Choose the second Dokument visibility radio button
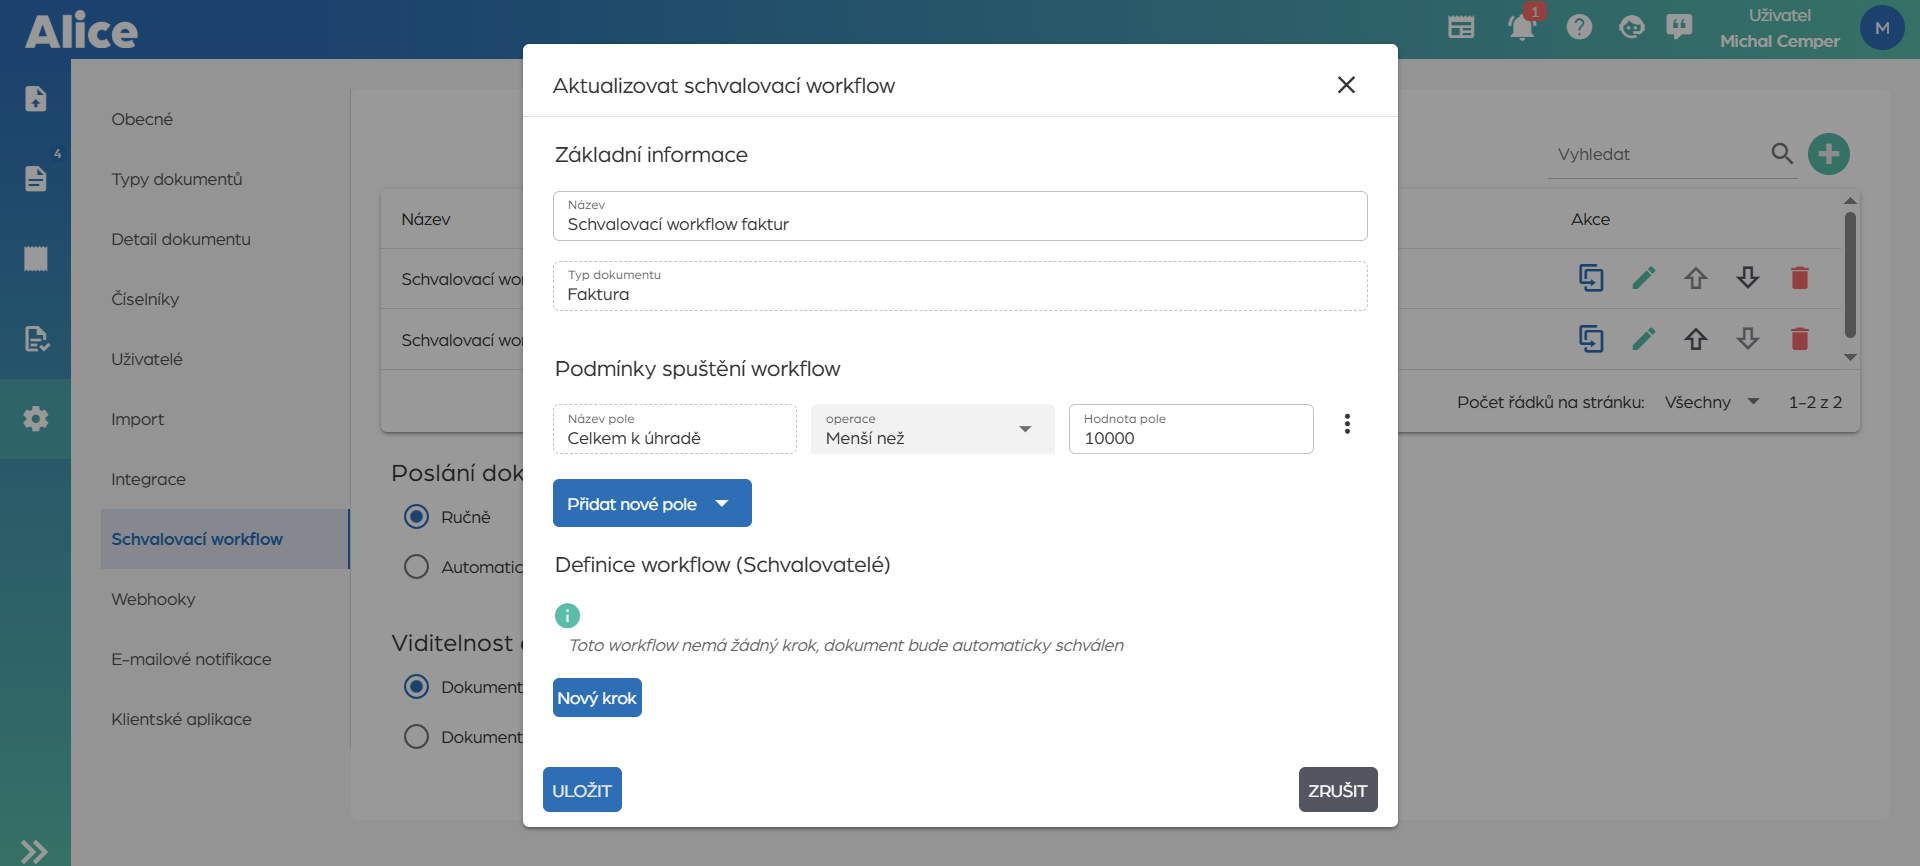Viewport: 1920px width, 866px height. pyautogui.click(x=416, y=737)
